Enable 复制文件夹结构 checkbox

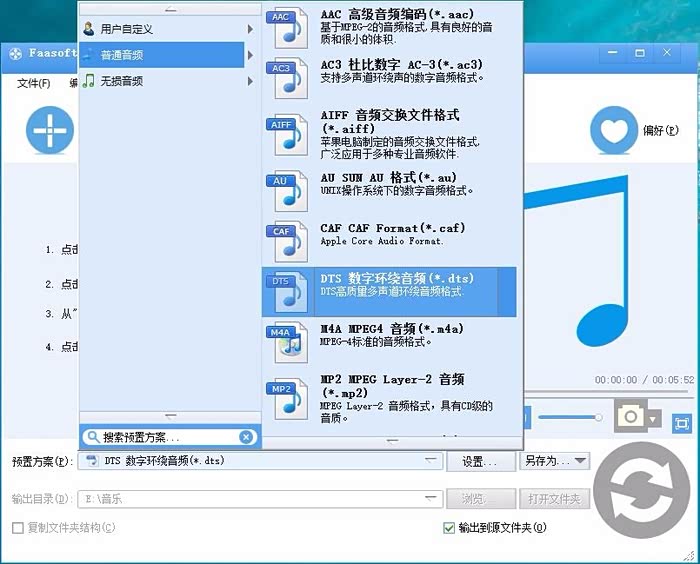(x=18, y=528)
